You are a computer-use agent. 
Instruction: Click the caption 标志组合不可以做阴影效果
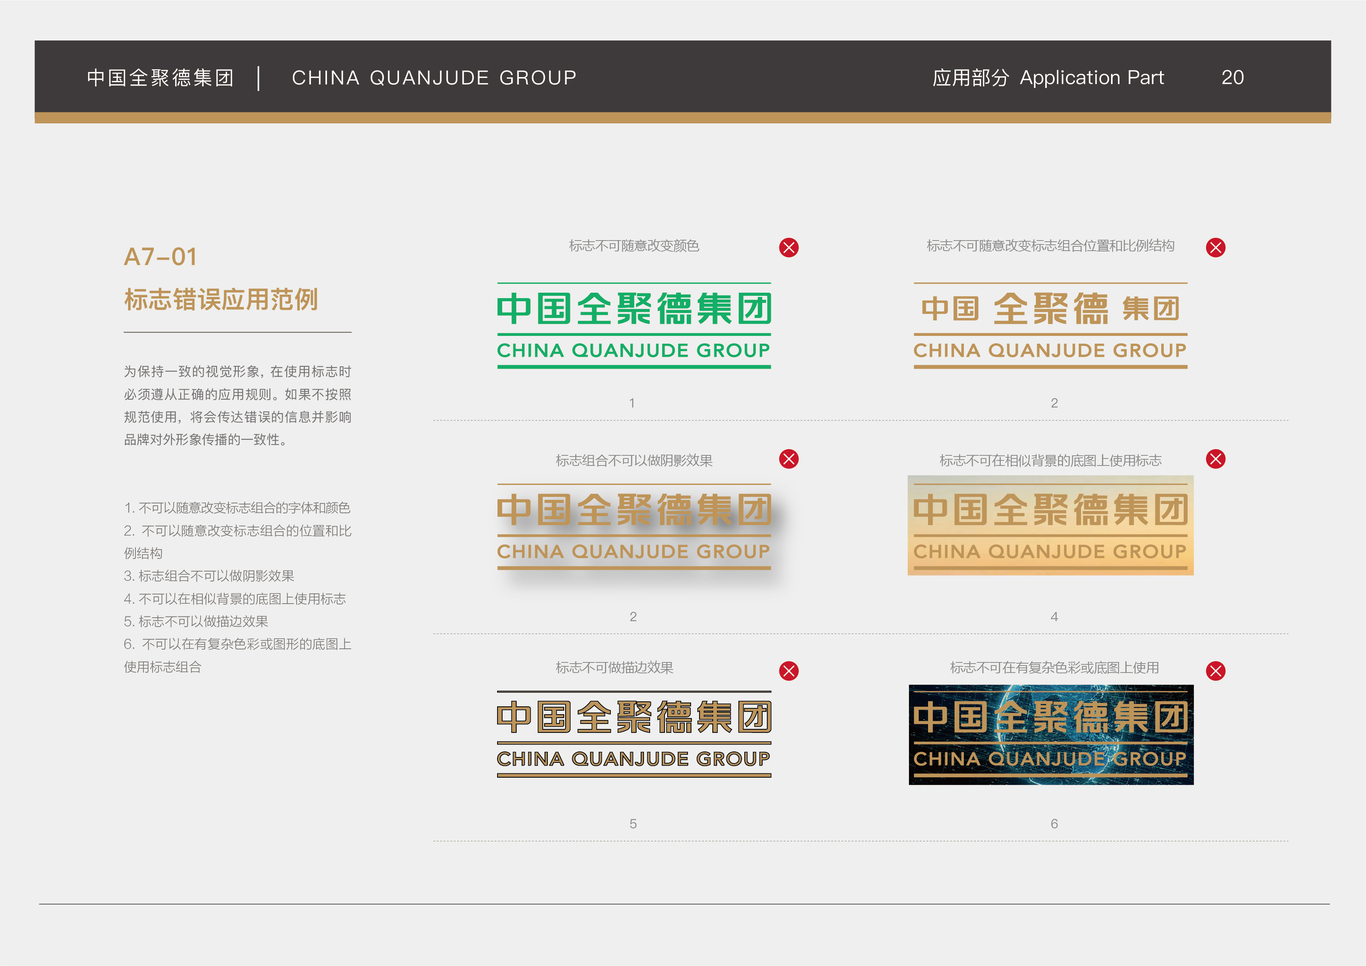634,461
